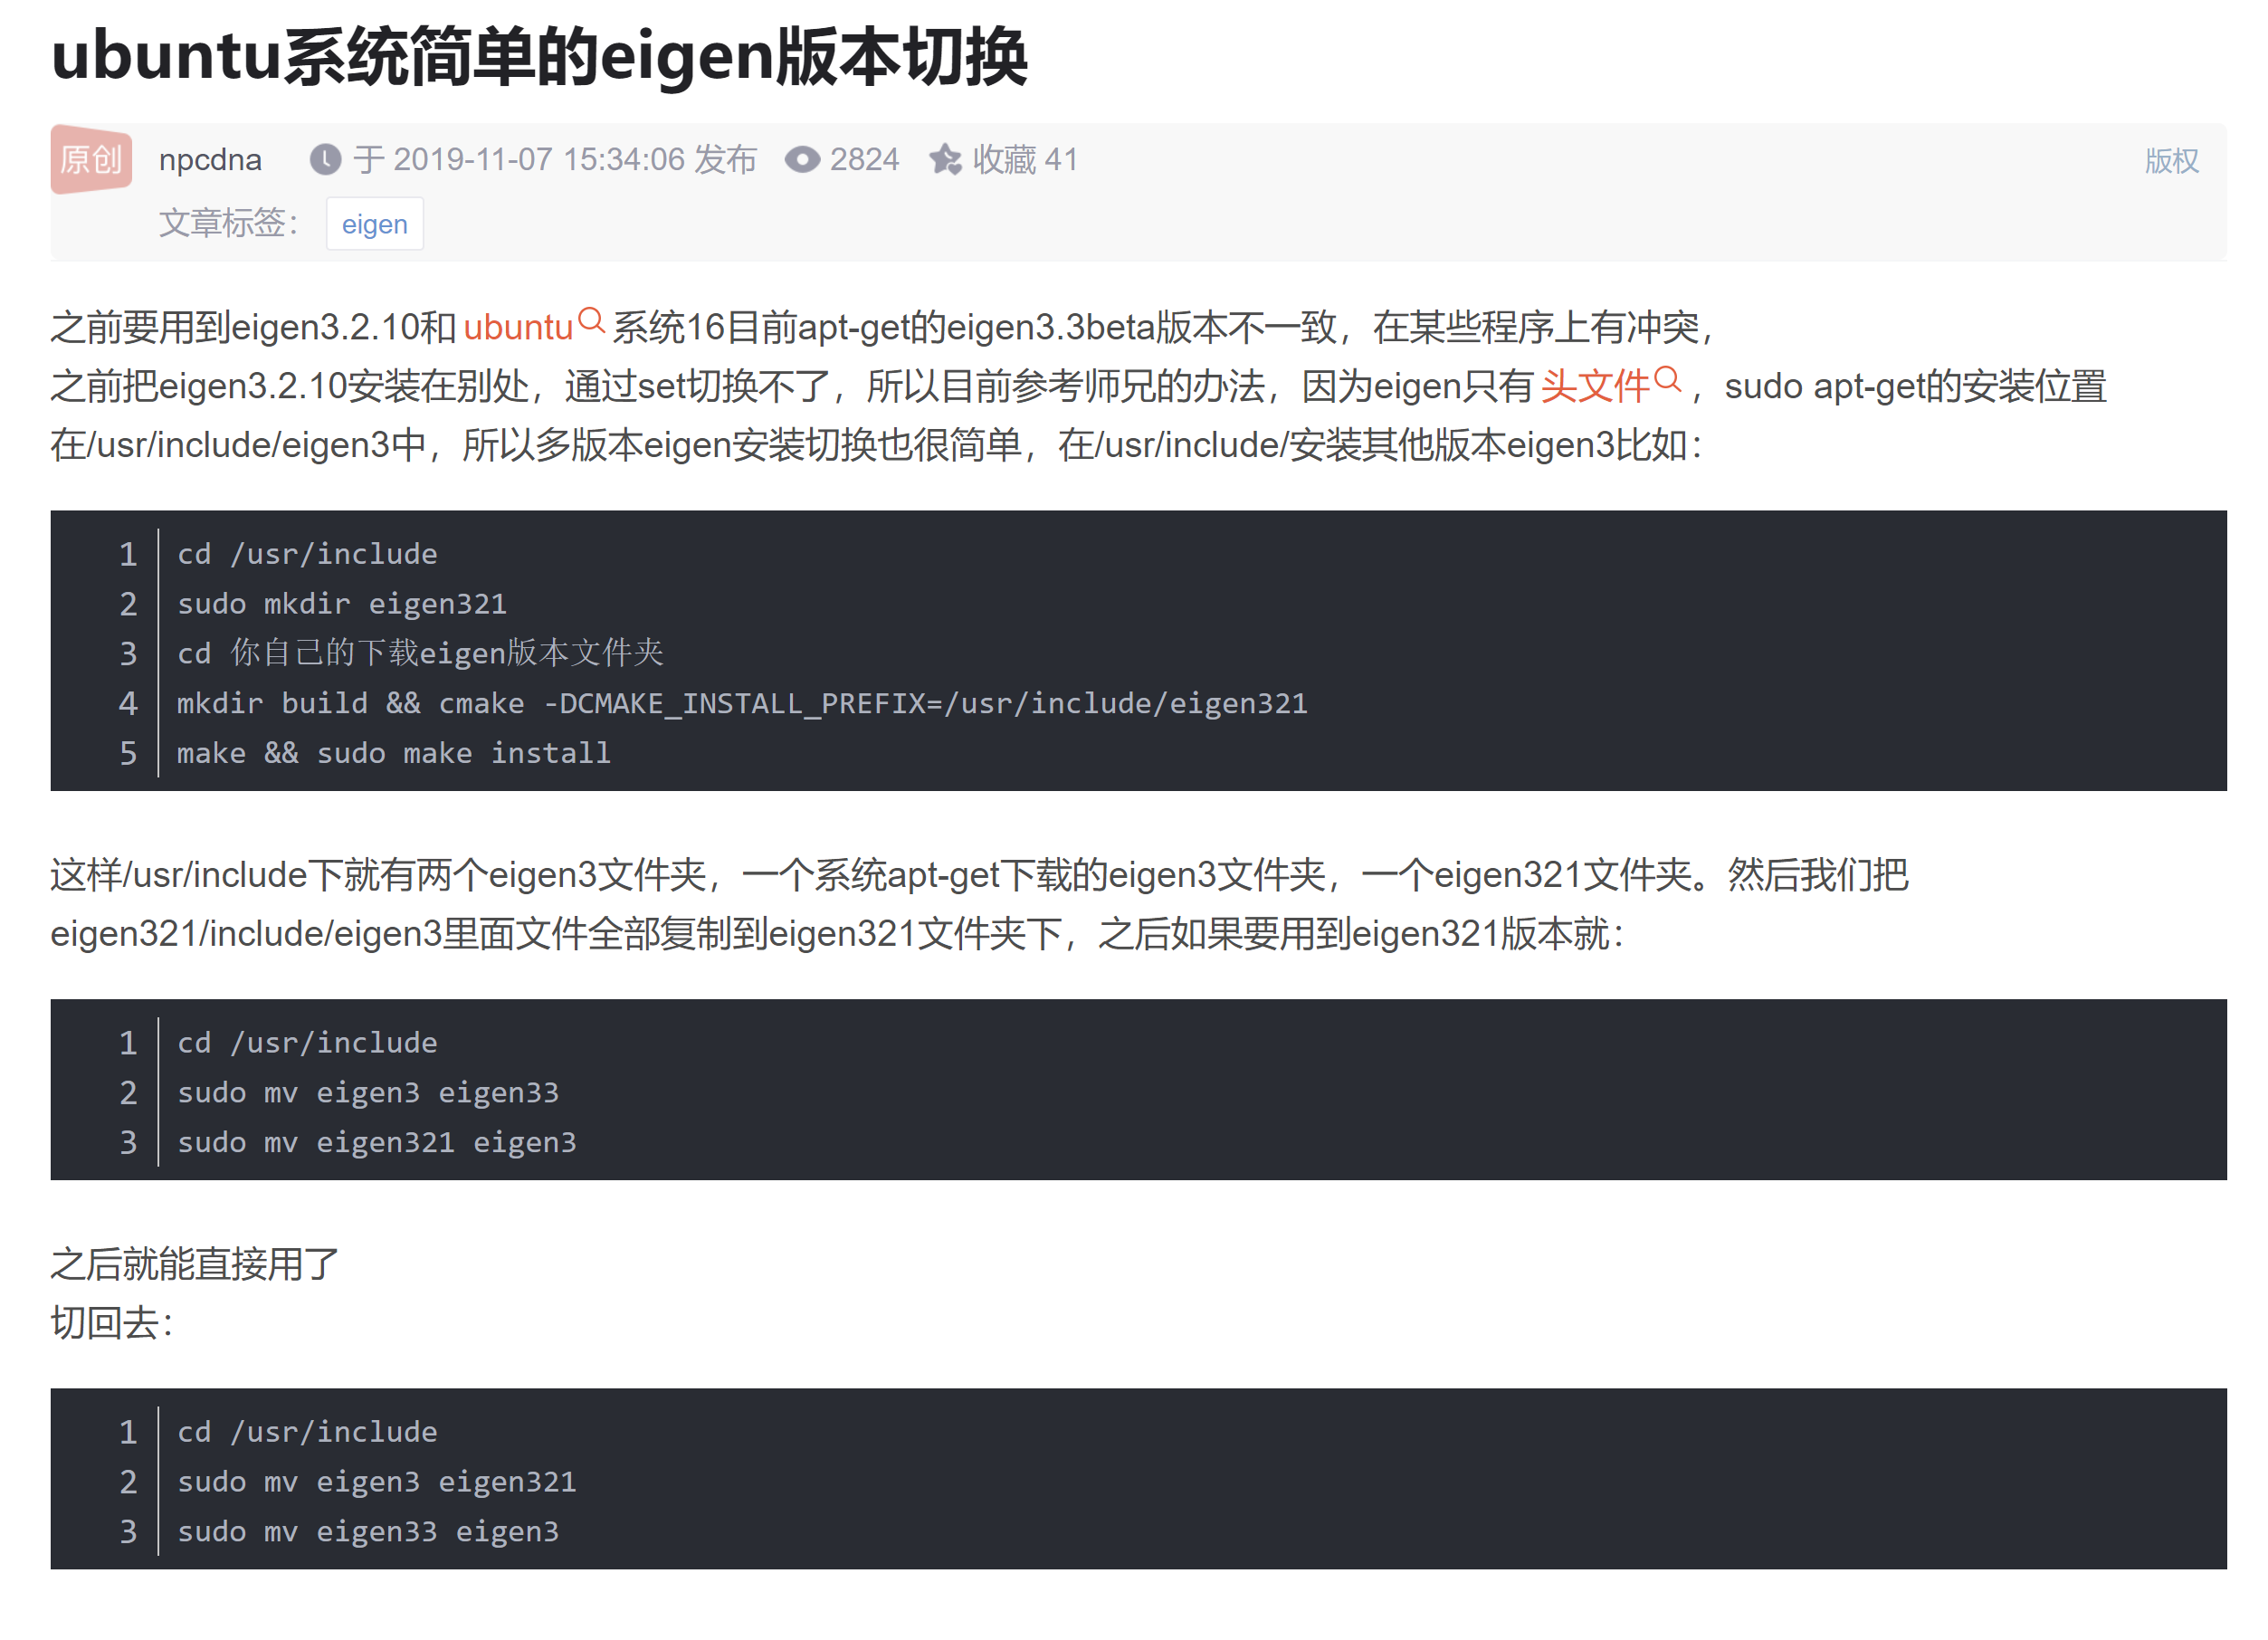Click the star 收藏 favorite icon
The width and height of the screenshot is (2268, 1640).
point(945,160)
